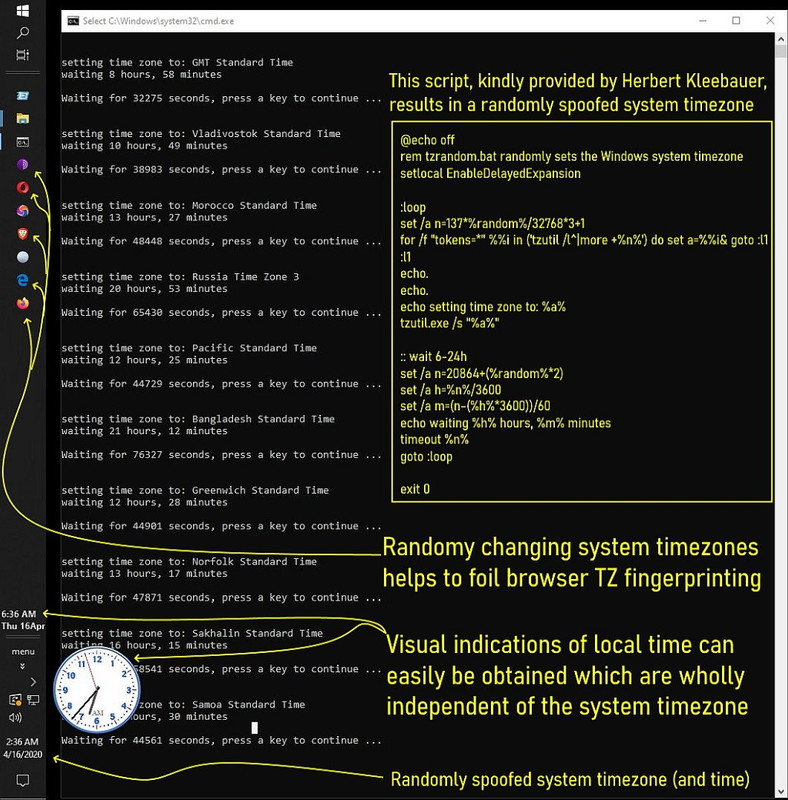The height and width of the screenshot is (800, 788).
Task: Minimize the cmd.exe window
Action: point(703,20)
